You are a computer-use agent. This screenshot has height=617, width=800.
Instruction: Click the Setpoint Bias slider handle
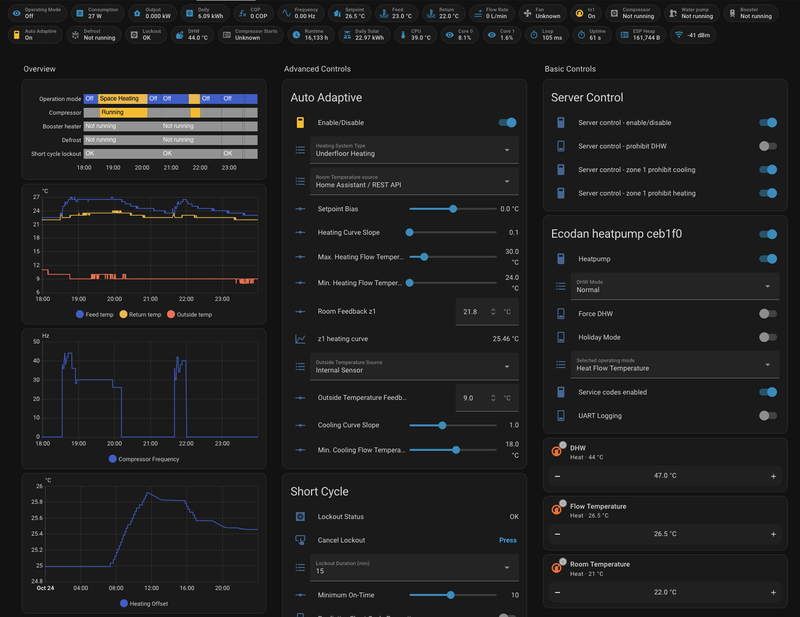(x=453, y=209)
